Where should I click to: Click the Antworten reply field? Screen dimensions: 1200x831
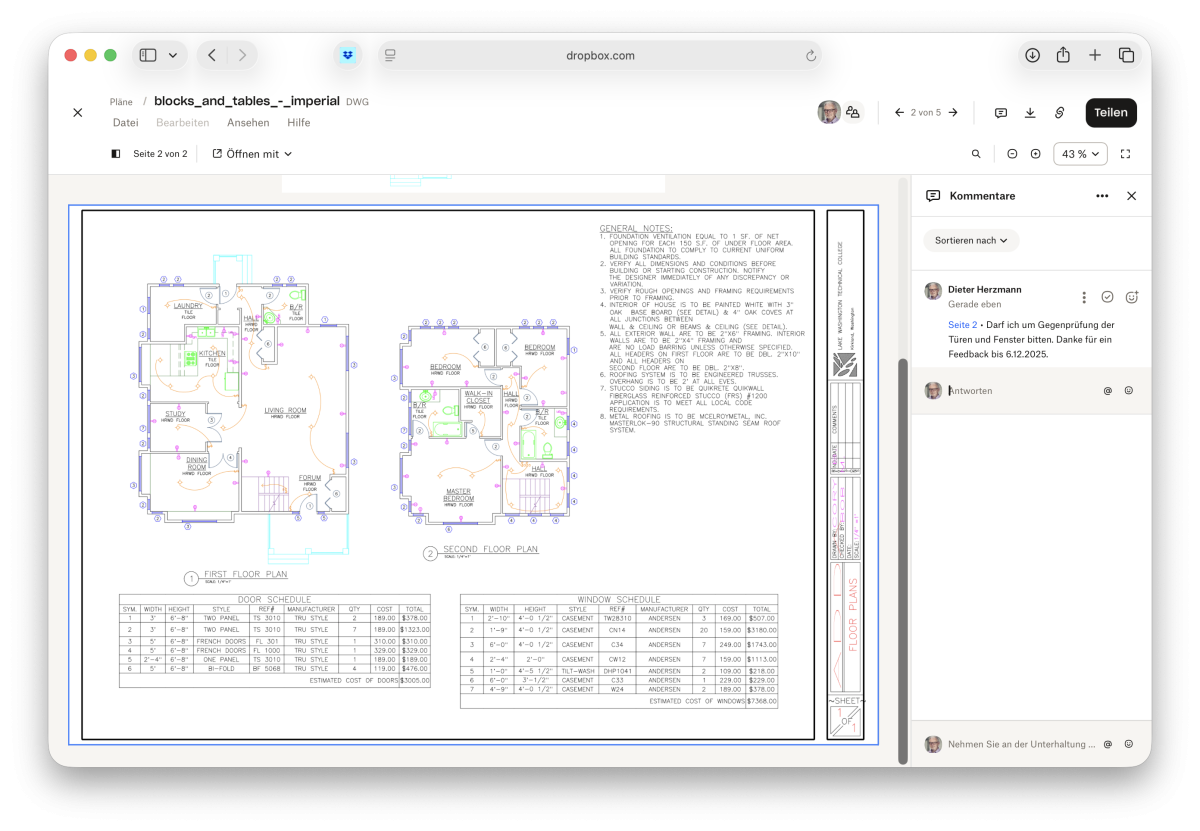point(1021,391)
